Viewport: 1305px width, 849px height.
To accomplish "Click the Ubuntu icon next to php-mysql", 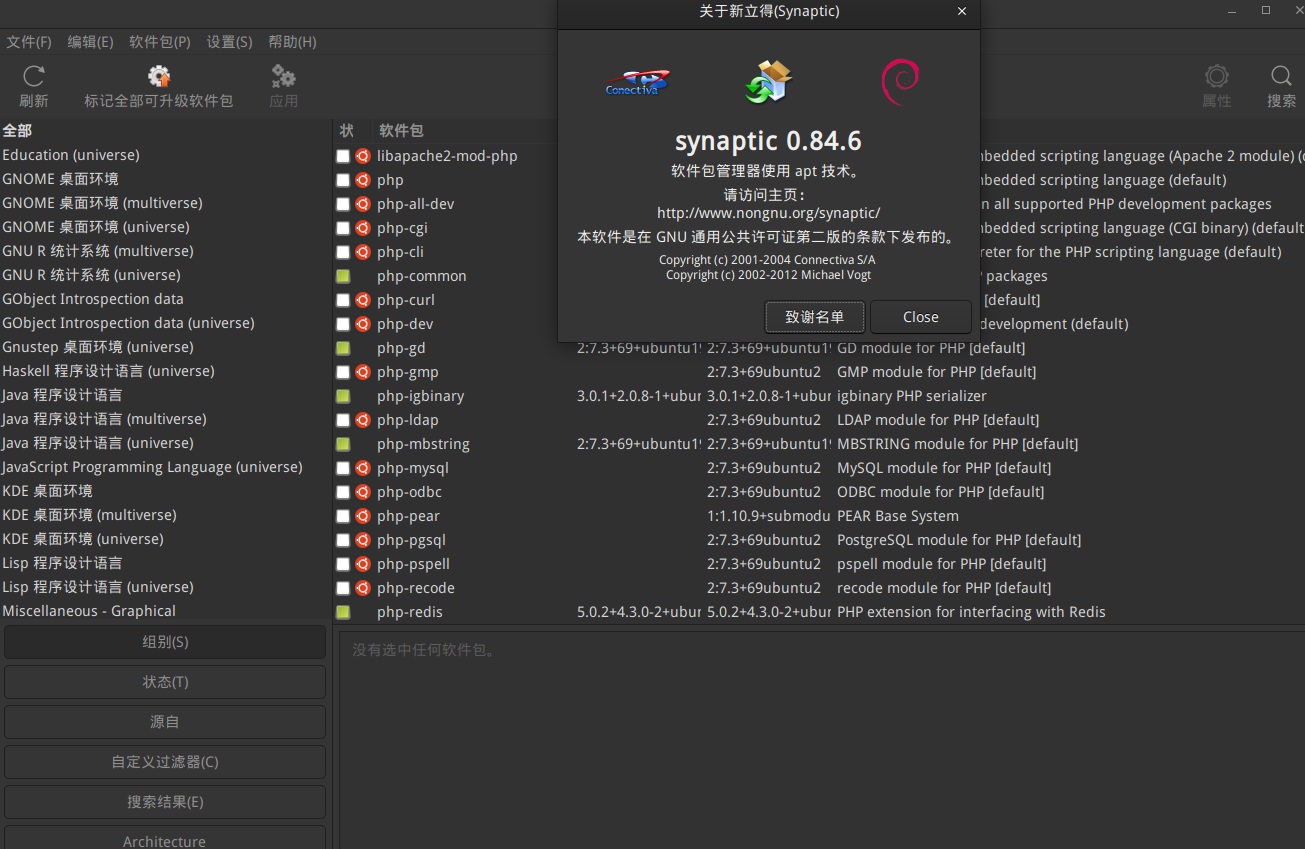I will click(363, 468).
